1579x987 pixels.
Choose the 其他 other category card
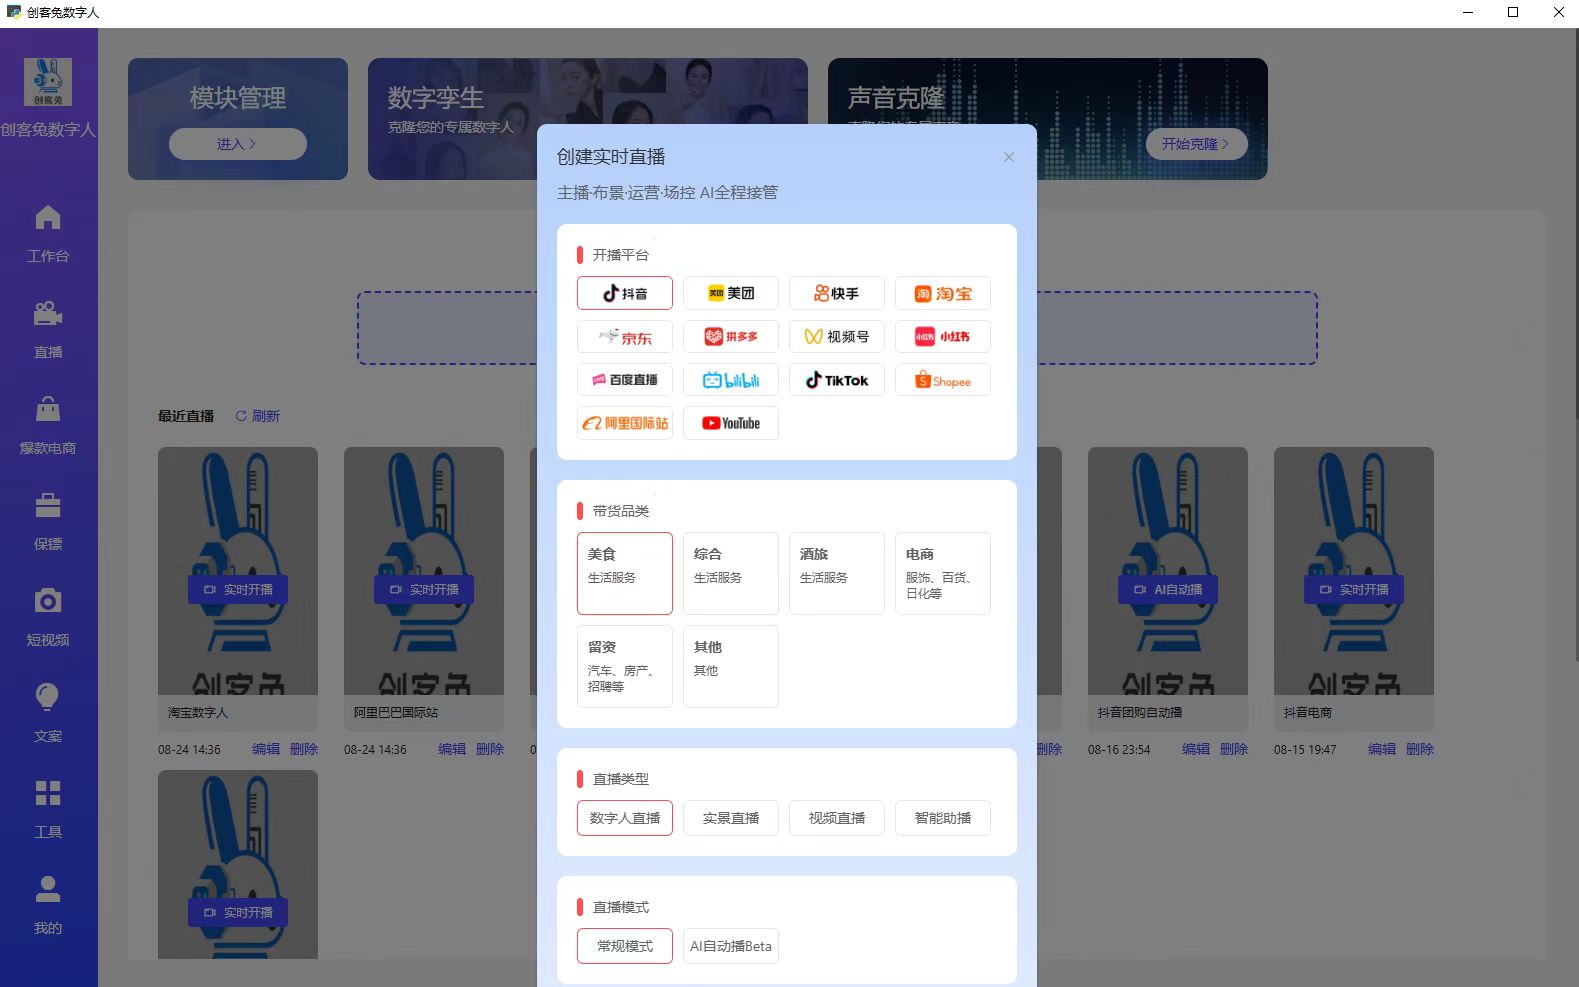click(x=731, y=666)
